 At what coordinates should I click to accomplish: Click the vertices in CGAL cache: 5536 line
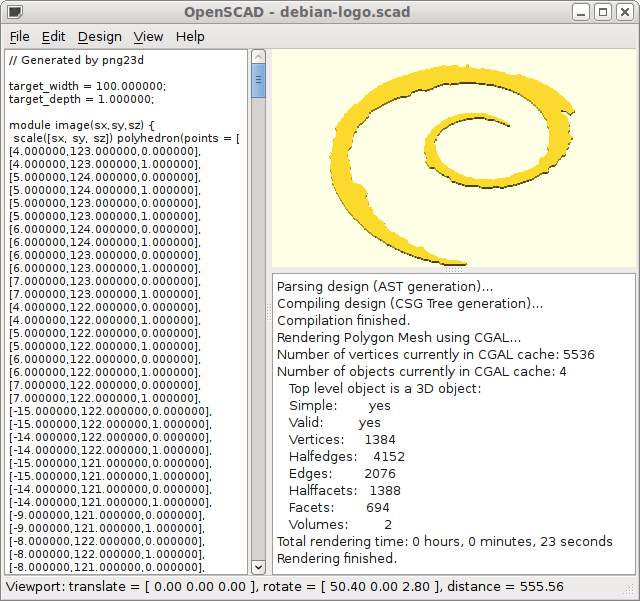pos(436,355)
